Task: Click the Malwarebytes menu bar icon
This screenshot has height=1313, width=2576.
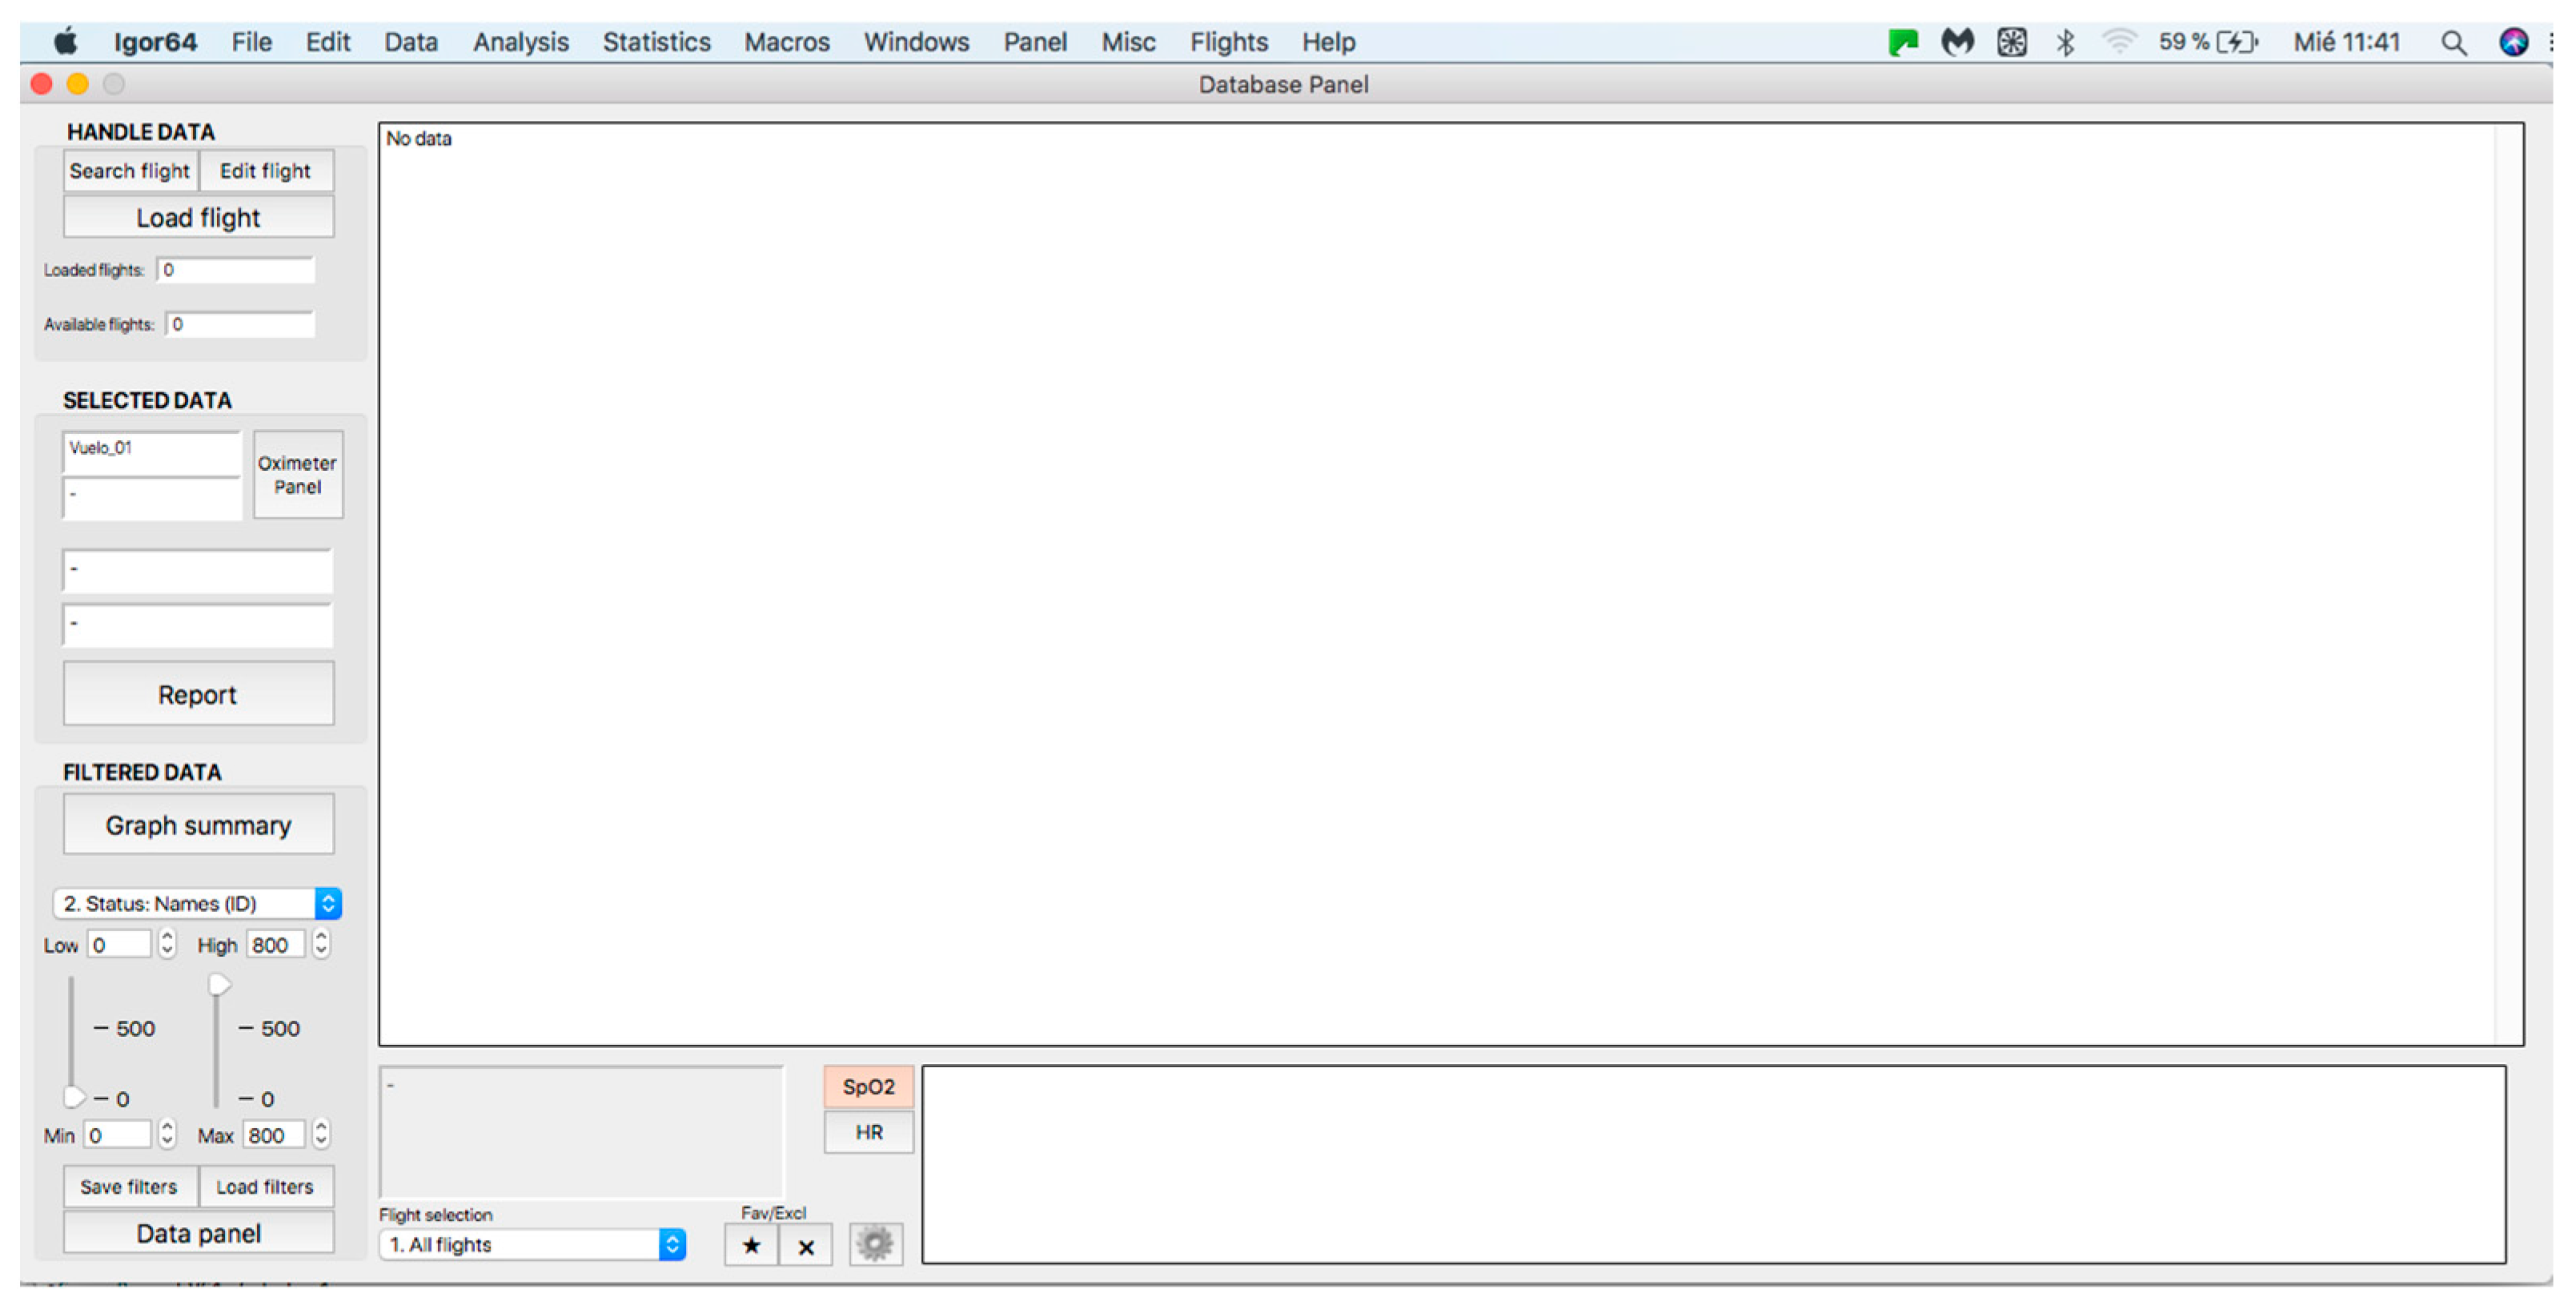Action: point(1957,42)
